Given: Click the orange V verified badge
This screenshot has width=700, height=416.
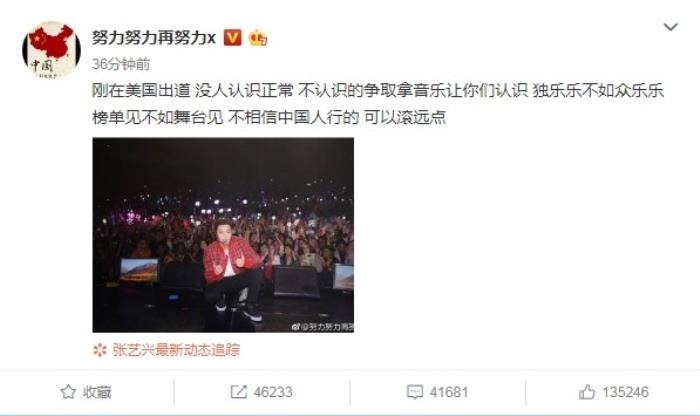Looking at the screenshot, I should point(232,38).
